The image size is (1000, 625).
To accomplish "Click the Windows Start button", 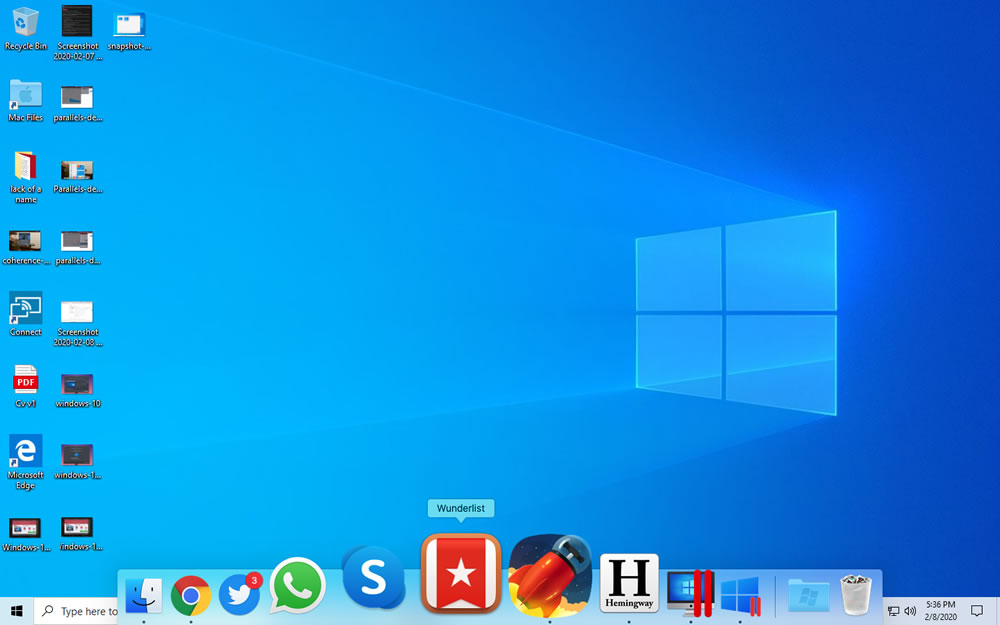I will click(17, 611).
